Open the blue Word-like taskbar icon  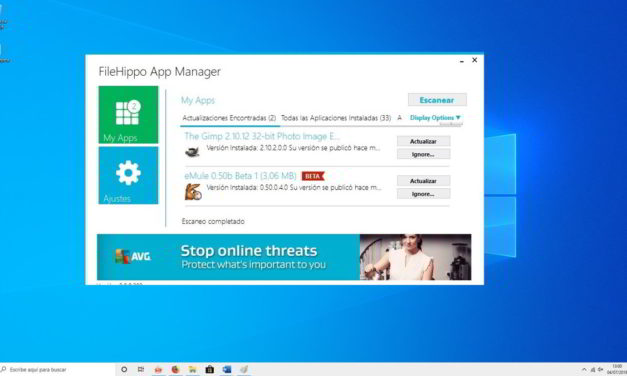(227, 370)
